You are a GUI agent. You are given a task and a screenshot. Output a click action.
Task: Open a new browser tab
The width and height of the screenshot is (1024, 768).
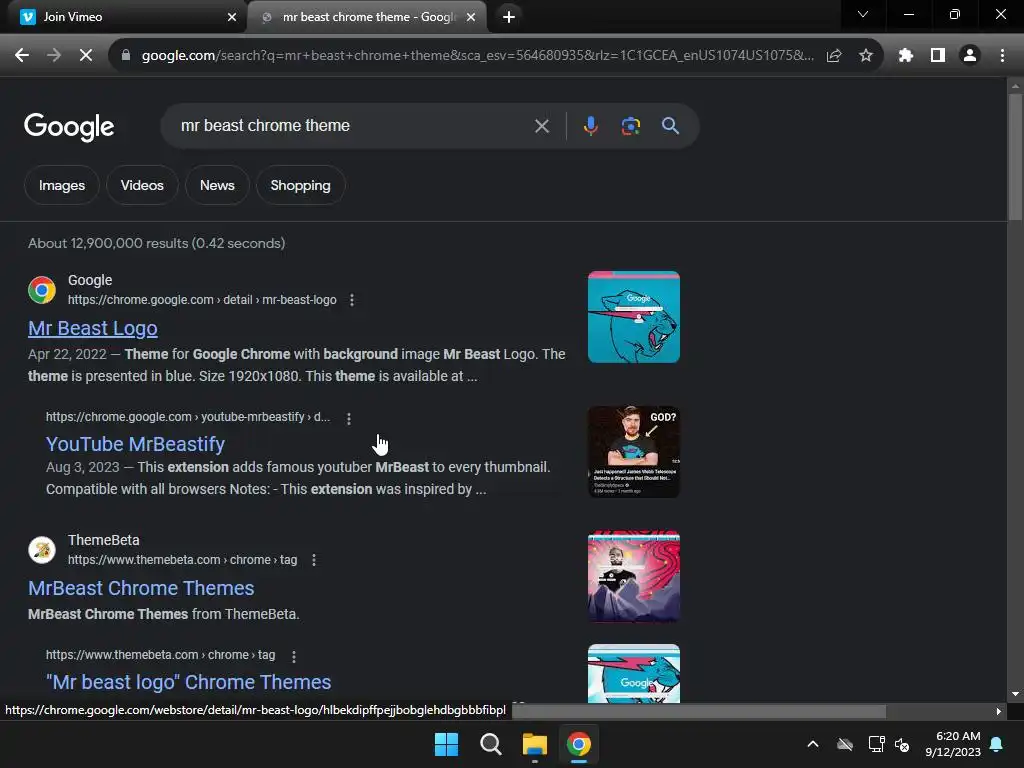pyautogui.click(x=509, y=17)
